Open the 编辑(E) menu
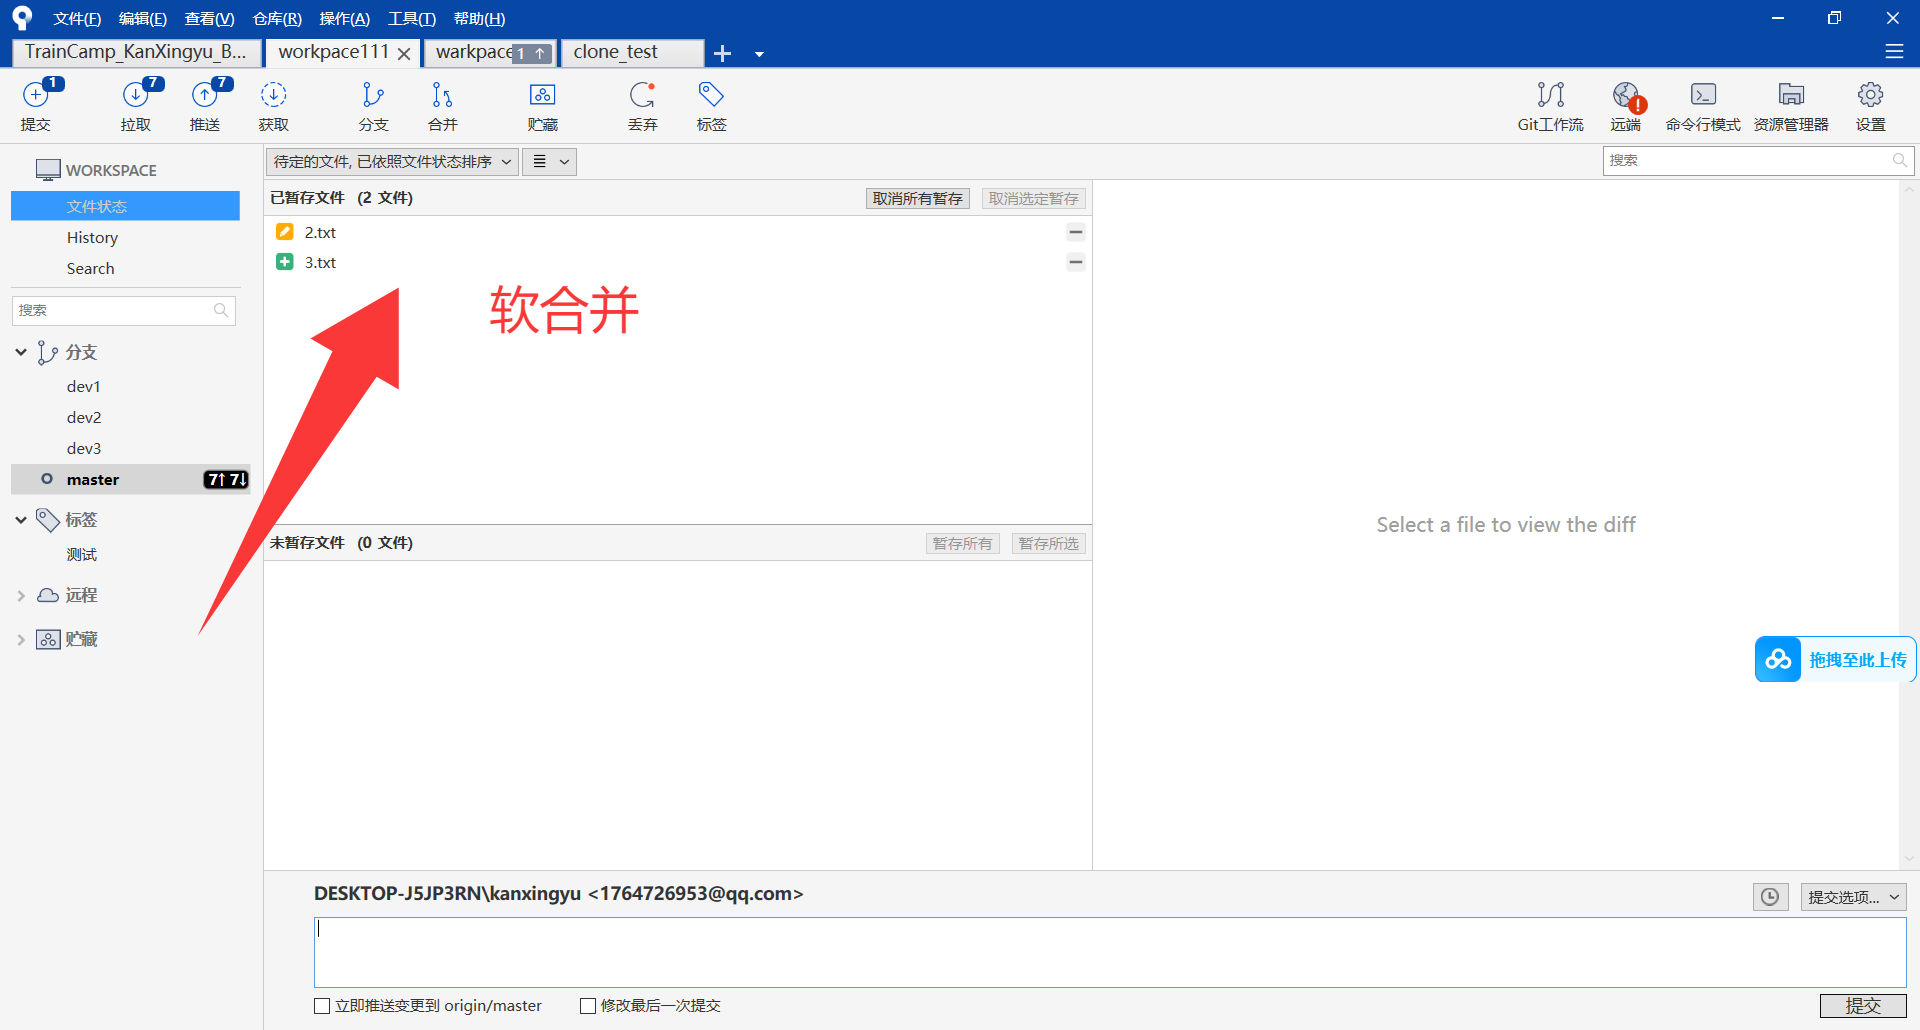 (143, 19)
